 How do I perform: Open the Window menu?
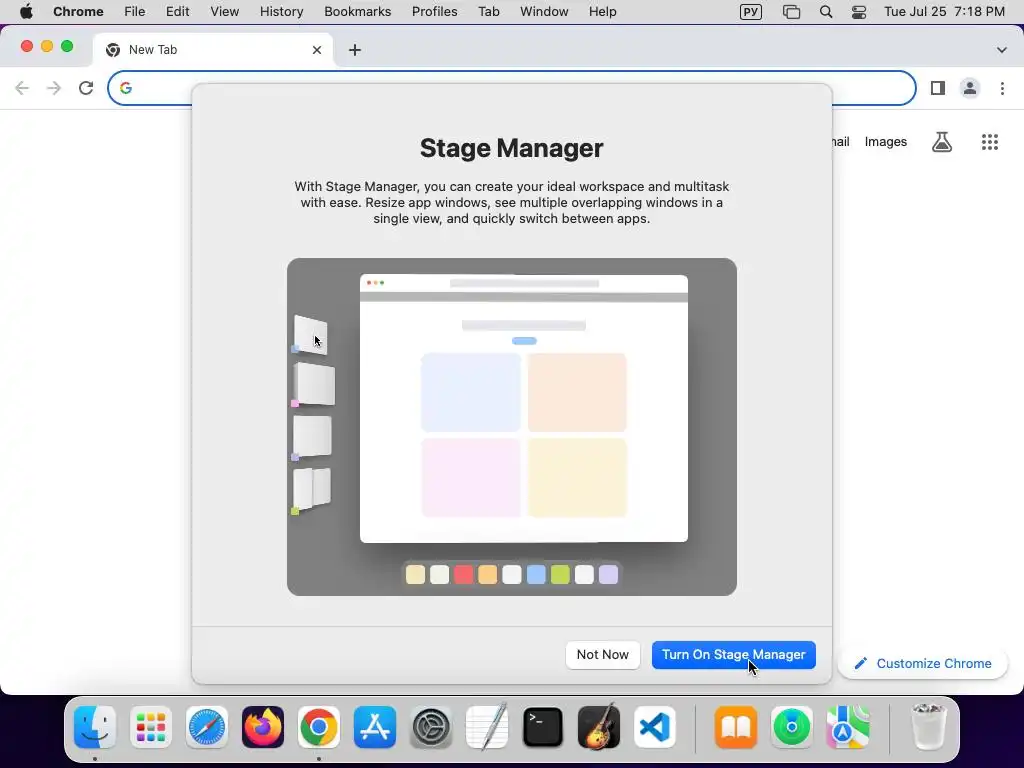coord(544,12)
